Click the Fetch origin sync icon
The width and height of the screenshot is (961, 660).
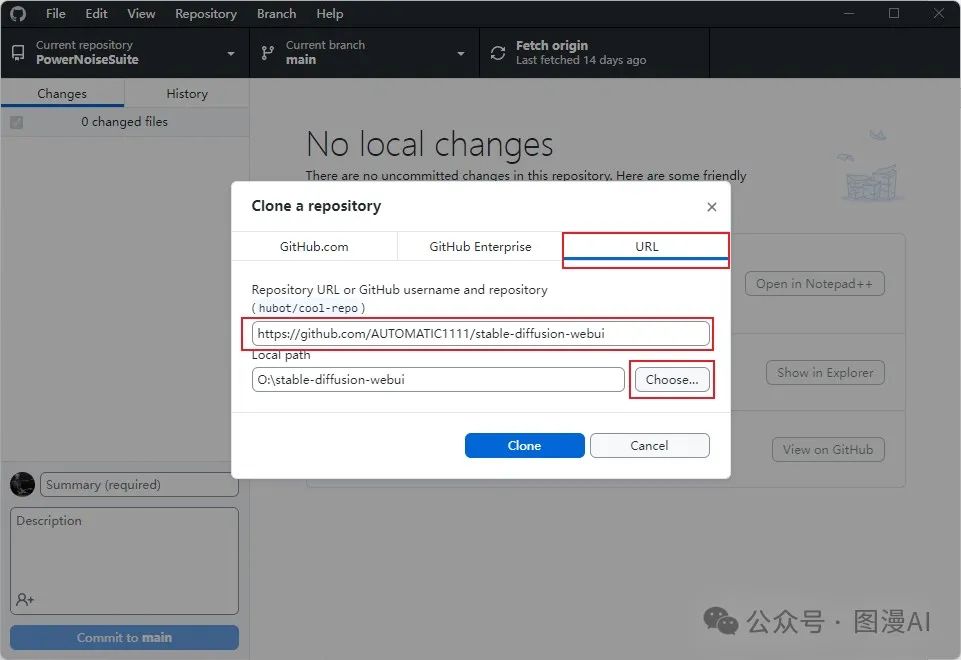tap(498, 53)
